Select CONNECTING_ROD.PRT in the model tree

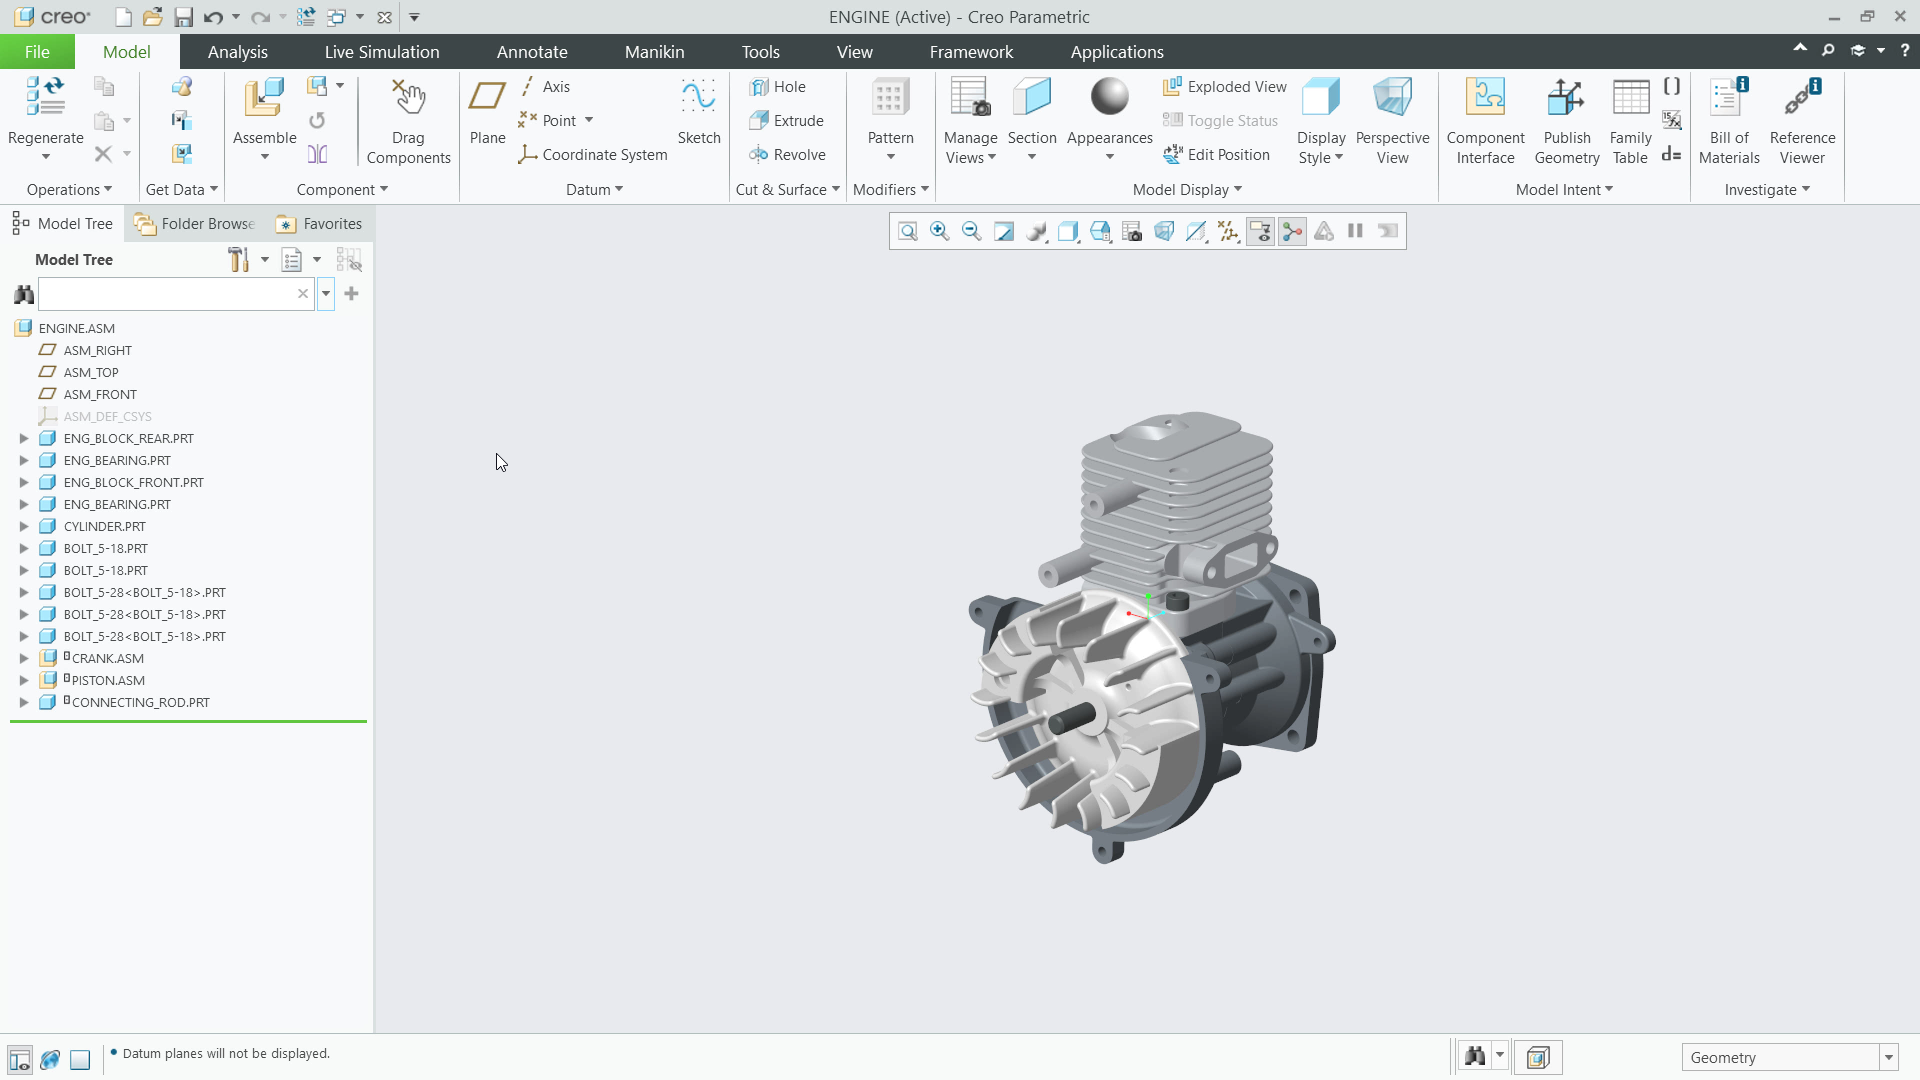click(140, 703)
